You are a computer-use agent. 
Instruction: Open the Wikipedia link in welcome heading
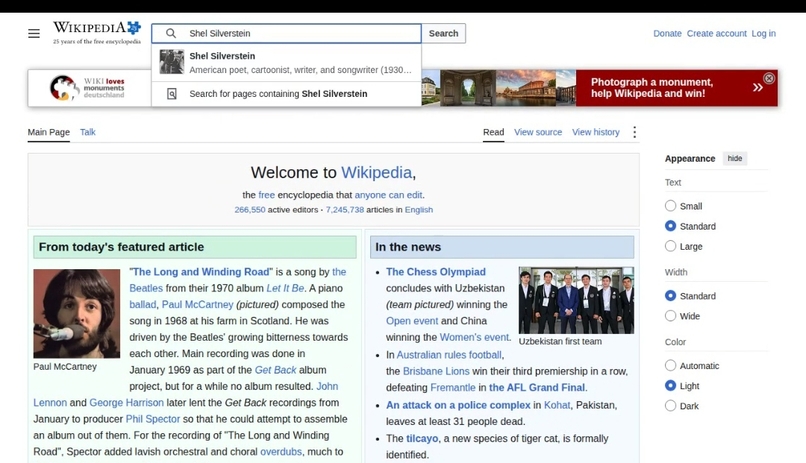click(x=376, y=172)
